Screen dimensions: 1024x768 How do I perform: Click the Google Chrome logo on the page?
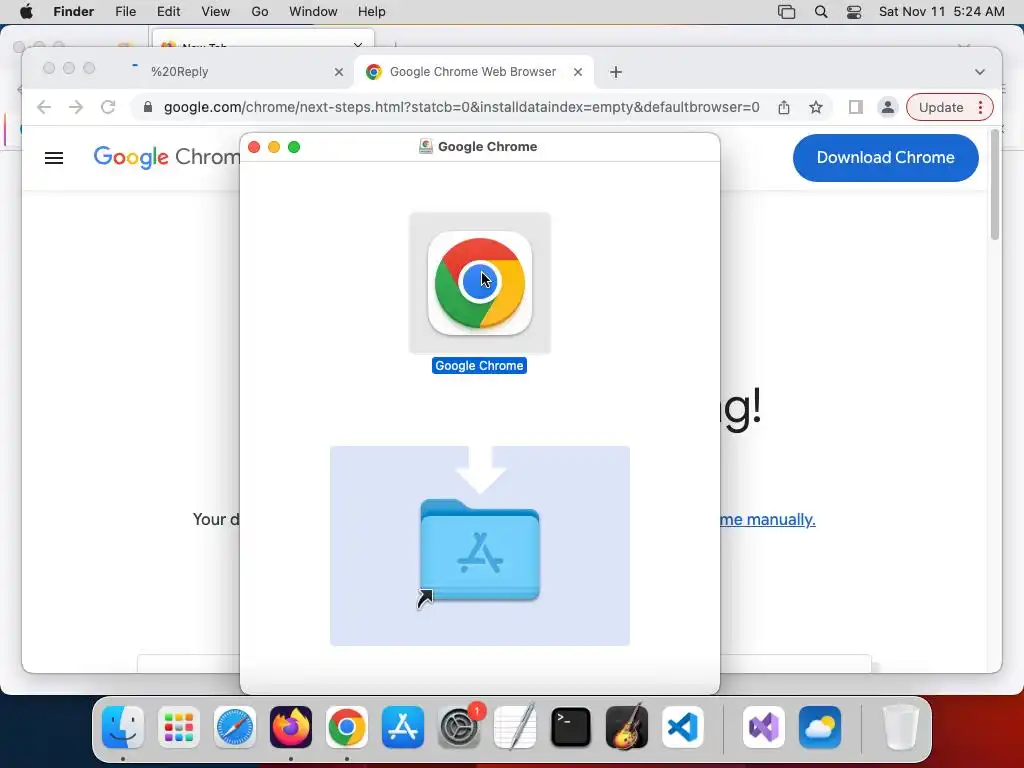point(167,157)
